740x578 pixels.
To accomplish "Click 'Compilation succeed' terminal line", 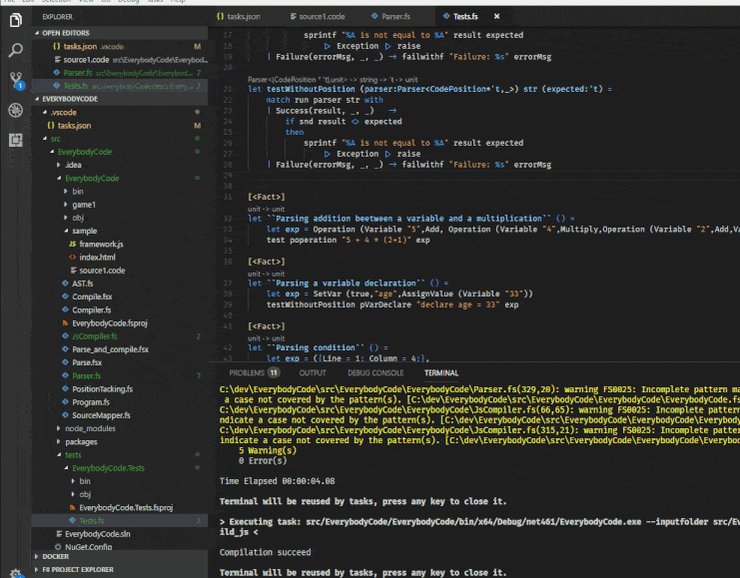I will pyautogui.click(x=265, y=552).
